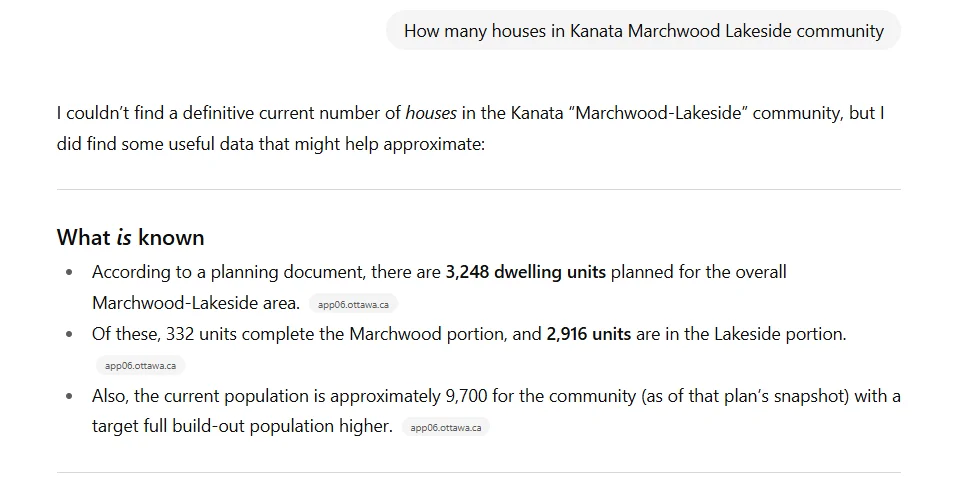Click the bold '2,916 units' text
Image resolution: width=957 pixels, height=494 pixels.
(588, 334)
